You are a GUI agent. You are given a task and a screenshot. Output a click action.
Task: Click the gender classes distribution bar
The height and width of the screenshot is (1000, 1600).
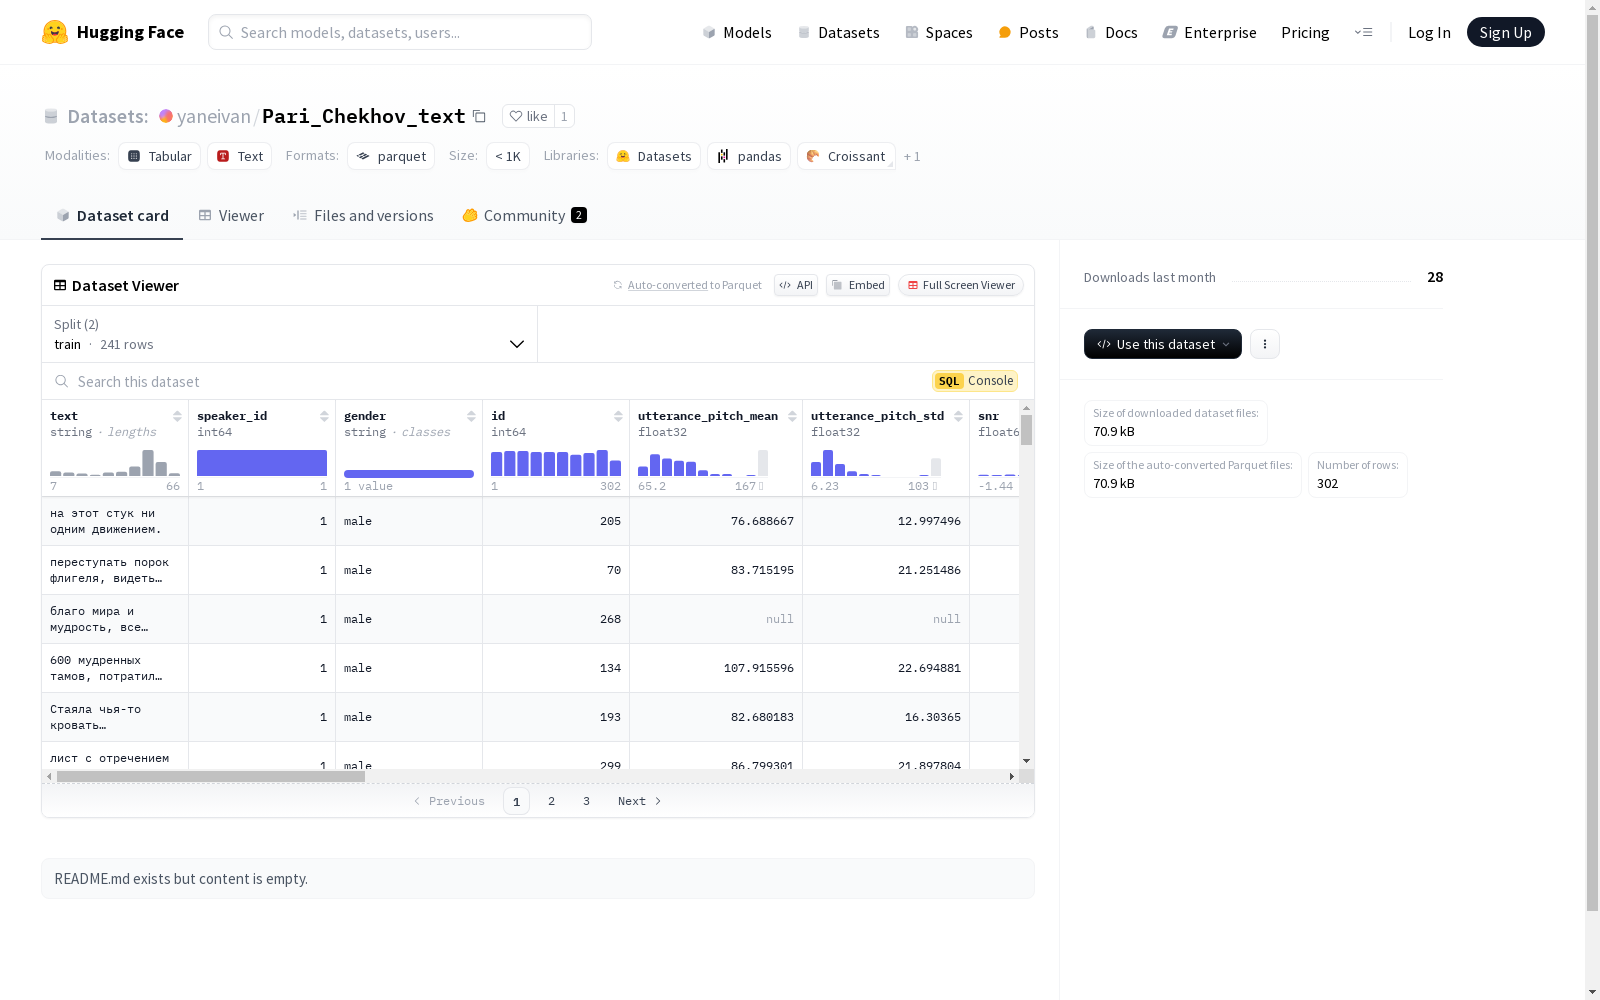[x=409, y=474]
